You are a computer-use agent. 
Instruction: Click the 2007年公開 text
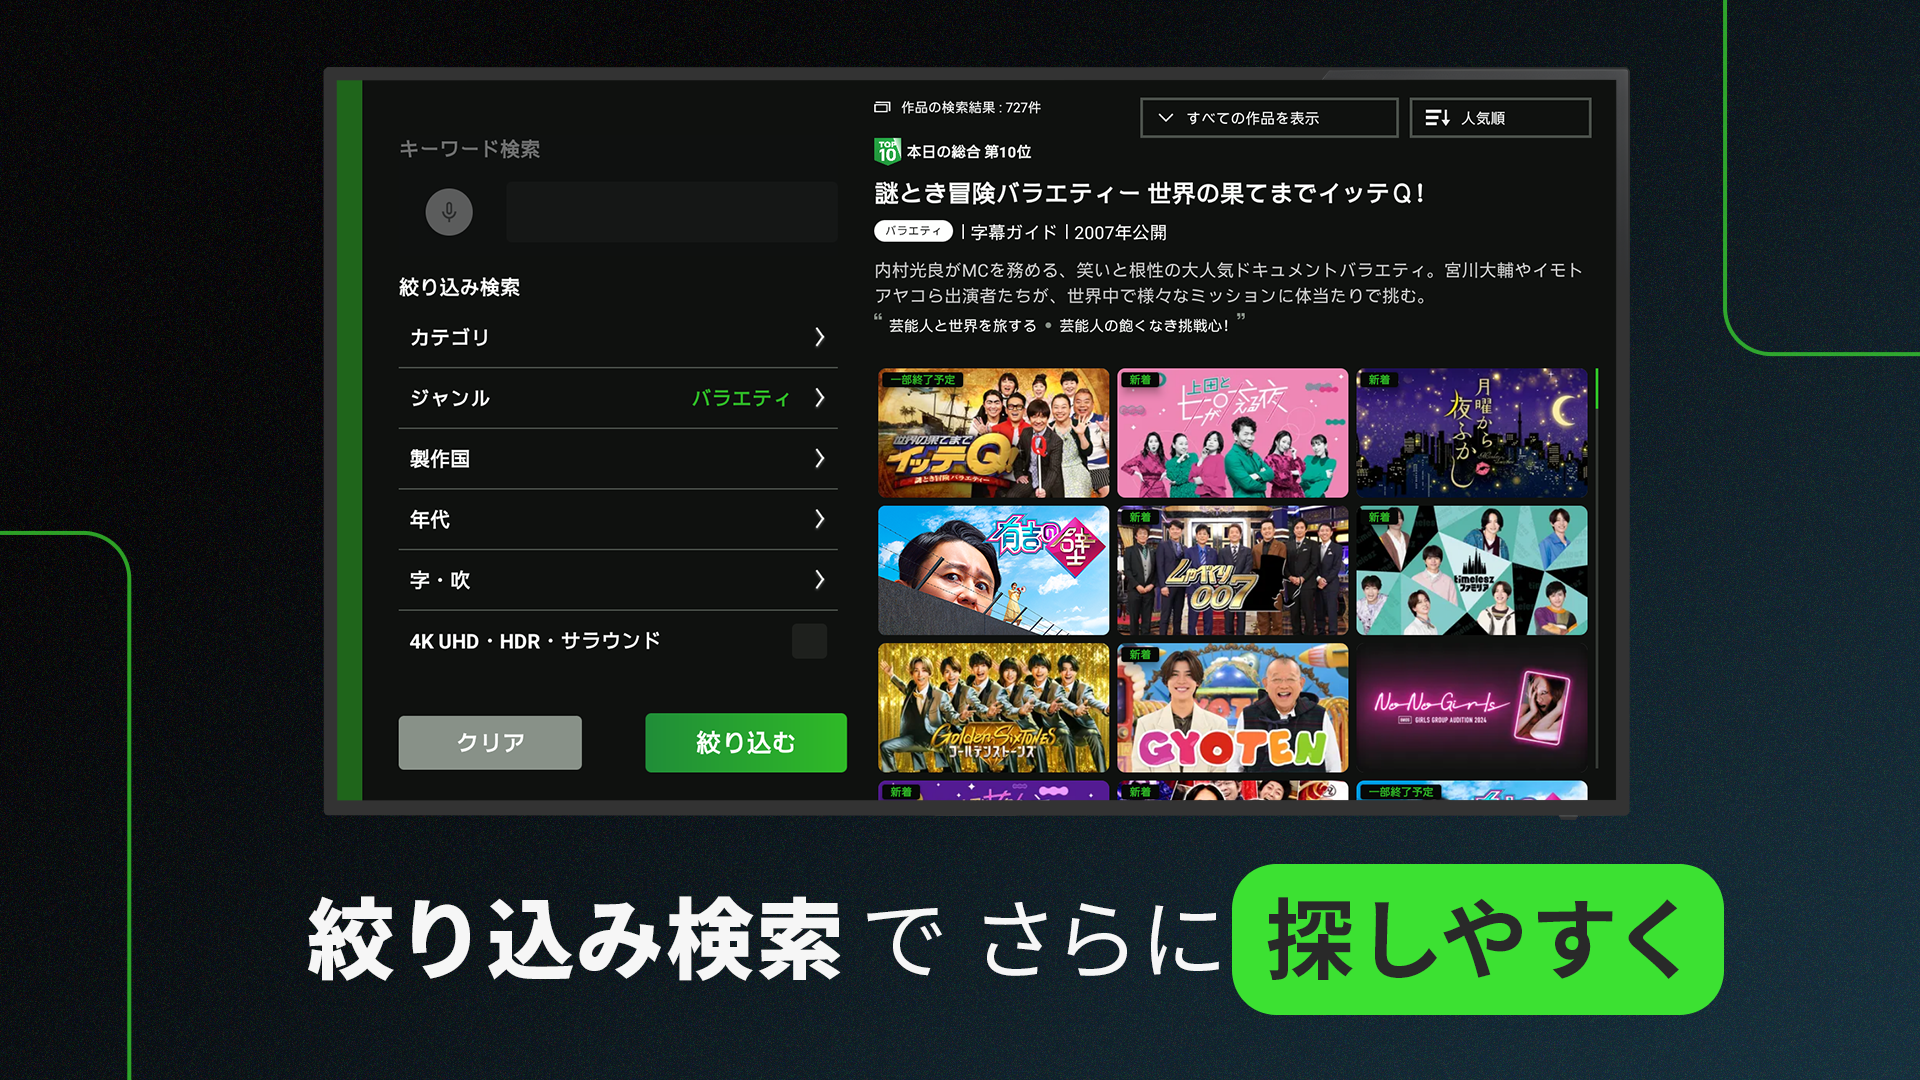1120,232
